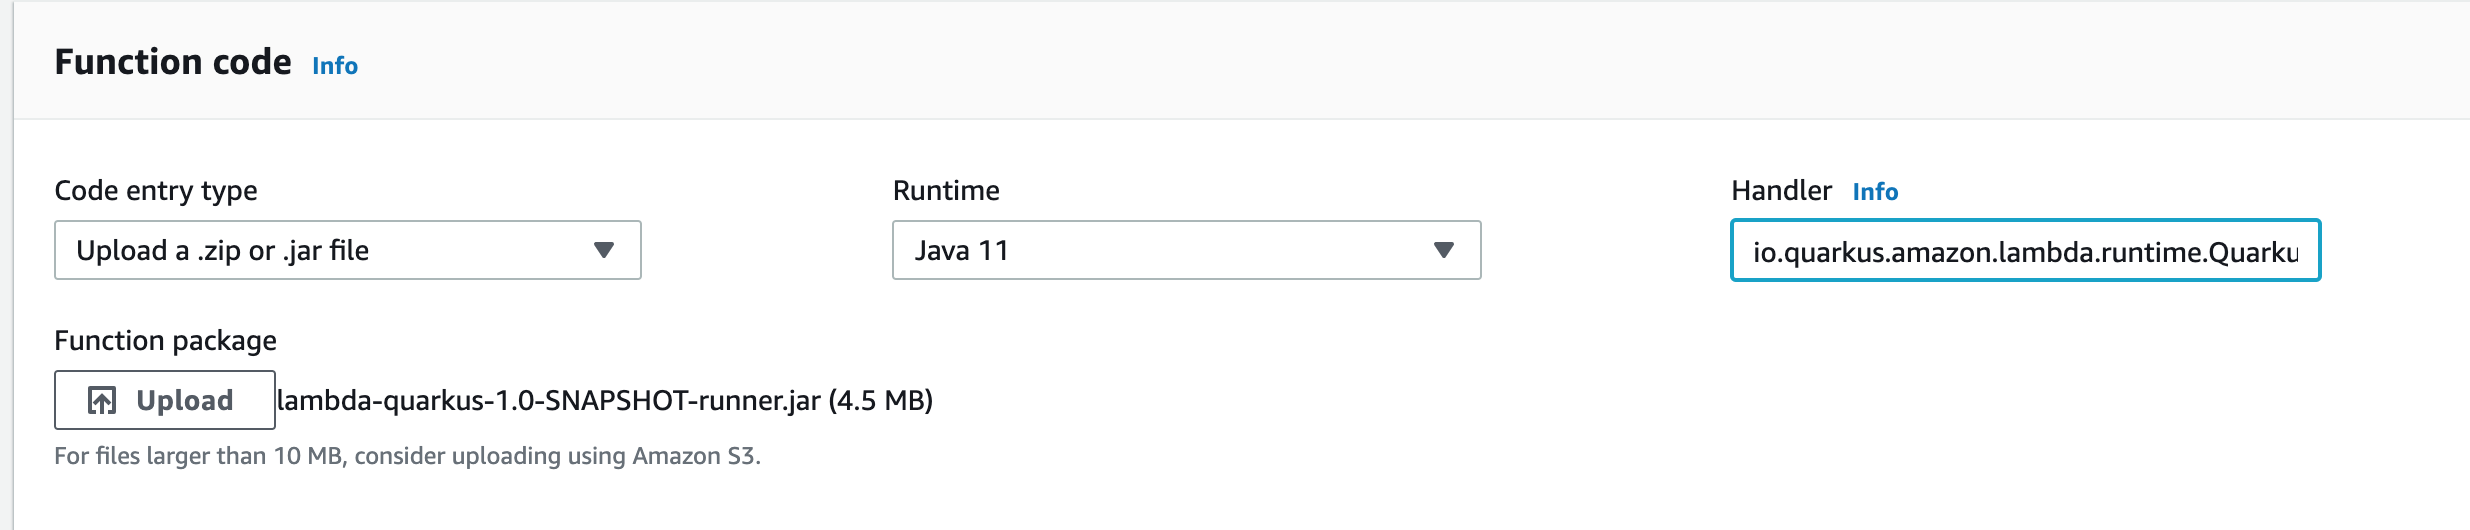The height and width of the screenshot is (530, 2470).
Task: Select the 'Upload a .zip or .jar file' text
Action: pos(222,251)
